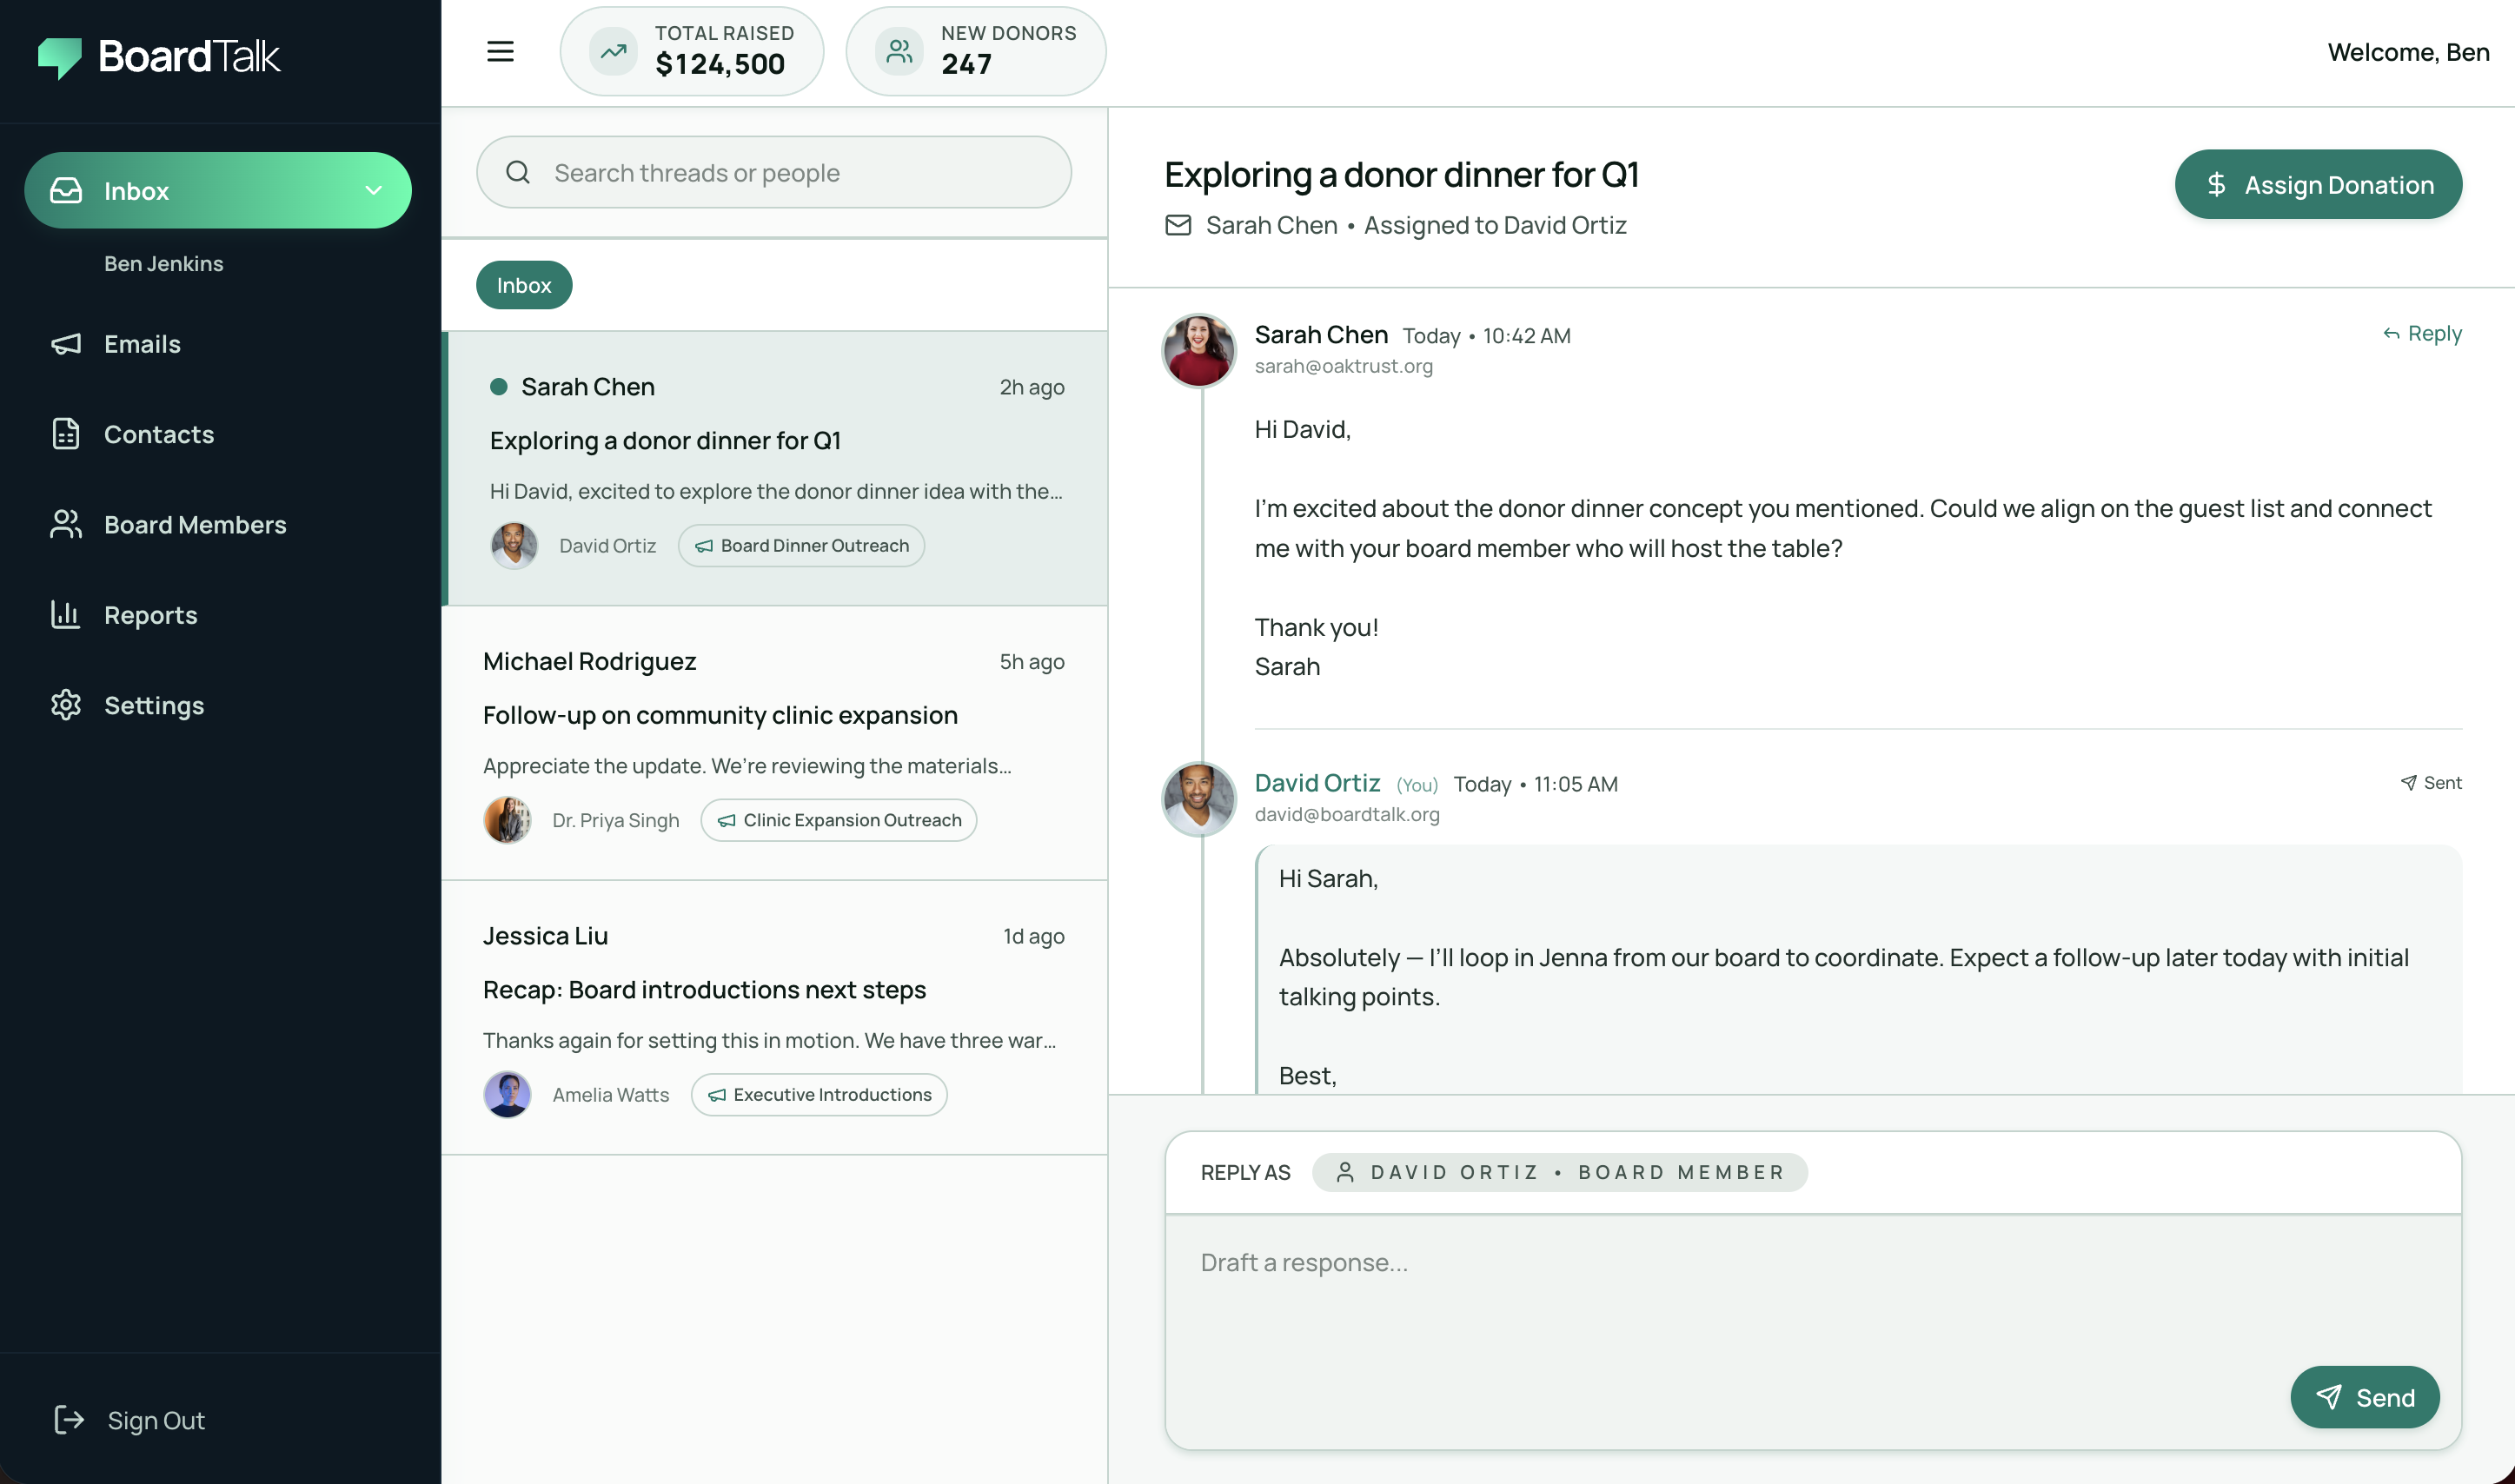Open Emails from the sidebar
The image size is (2515, 1484).
pos(142,344)
